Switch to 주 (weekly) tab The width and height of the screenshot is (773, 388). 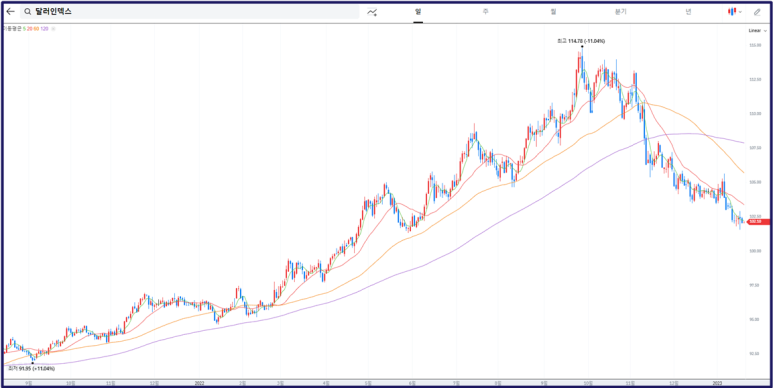(x=486, y=12)
